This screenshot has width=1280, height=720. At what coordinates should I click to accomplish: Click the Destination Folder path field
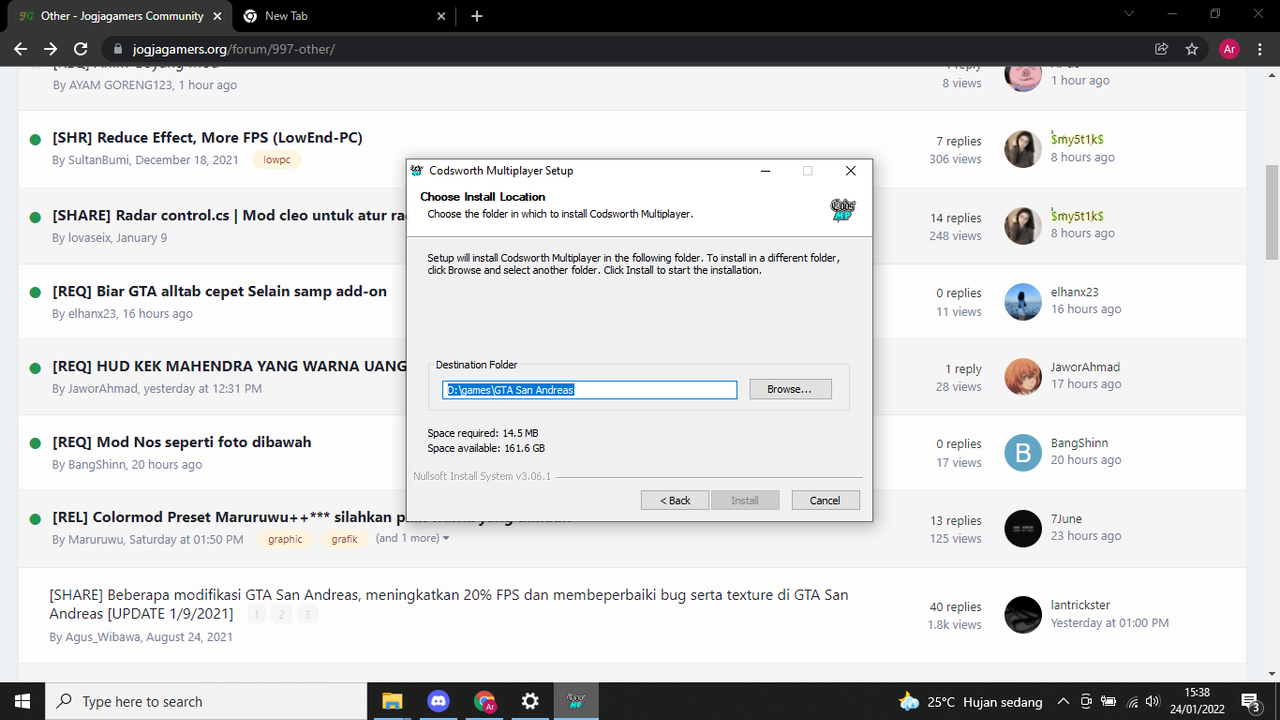(x=590, y=390)
